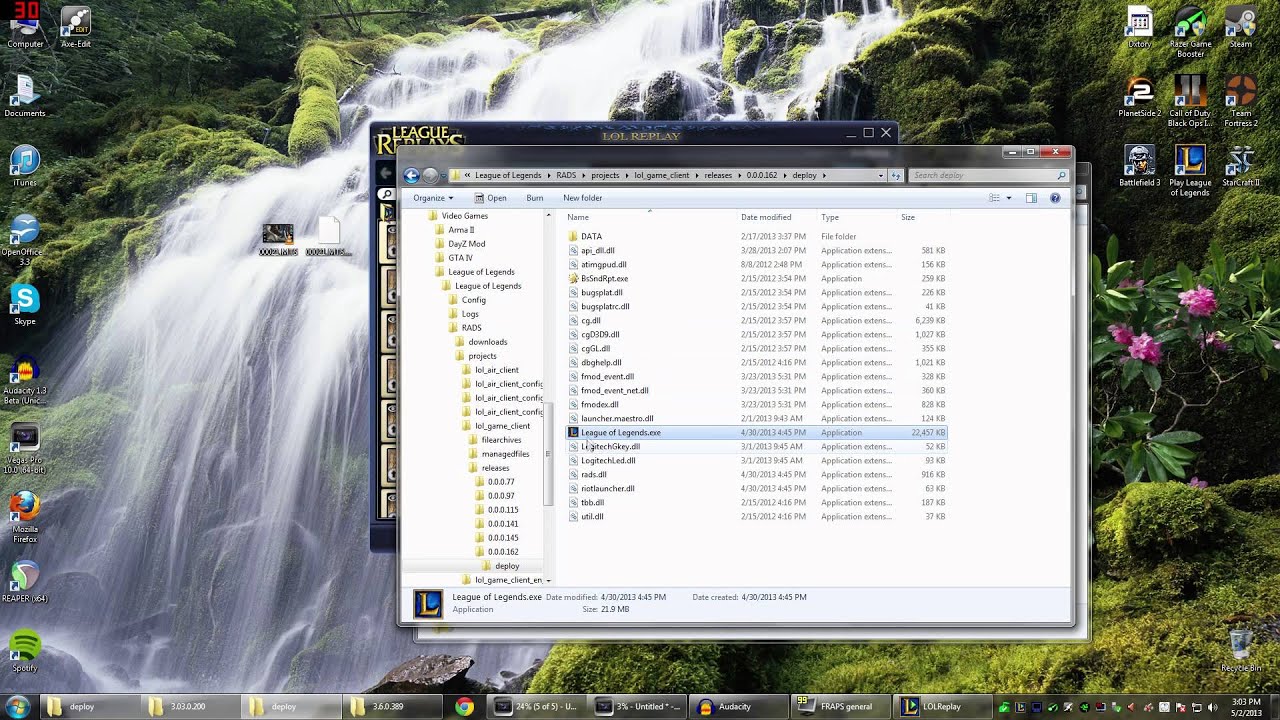Screen dimensions: 1280x720
Task: Select the DayZ Mod tree folder
Action: point(467,244)
